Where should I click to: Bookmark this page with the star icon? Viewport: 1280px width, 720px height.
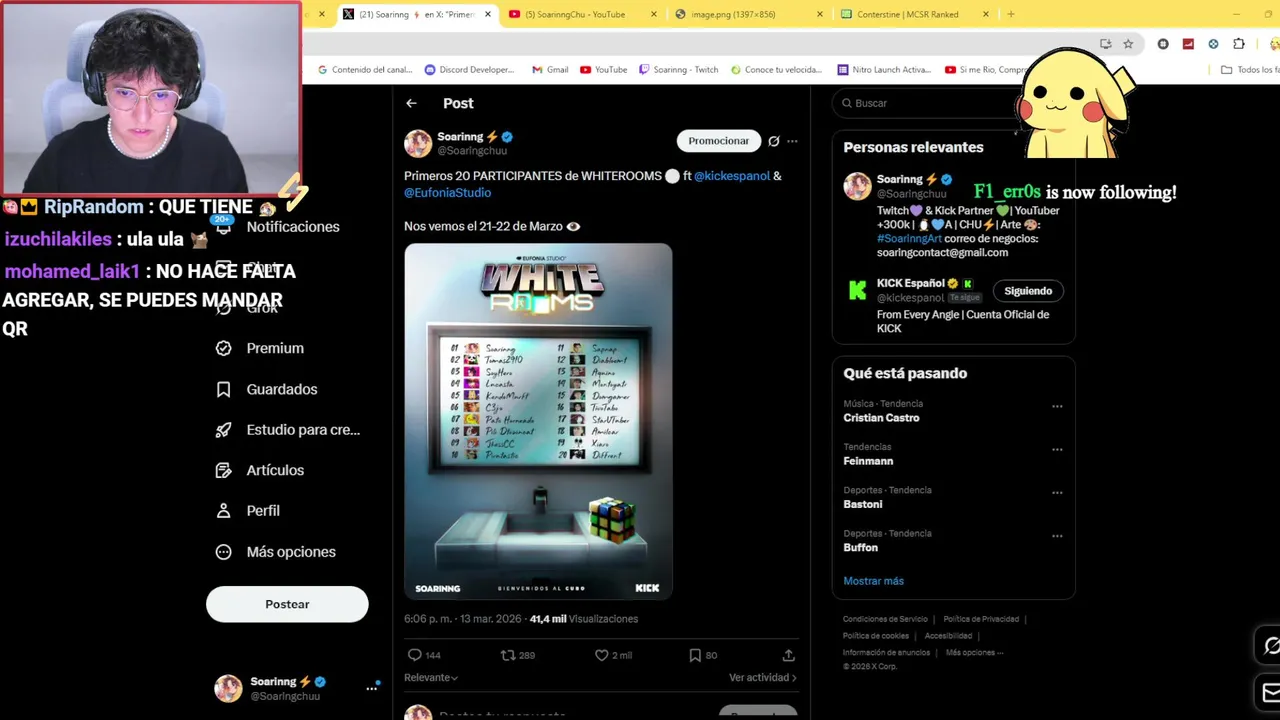click(x=1128, y=44)
